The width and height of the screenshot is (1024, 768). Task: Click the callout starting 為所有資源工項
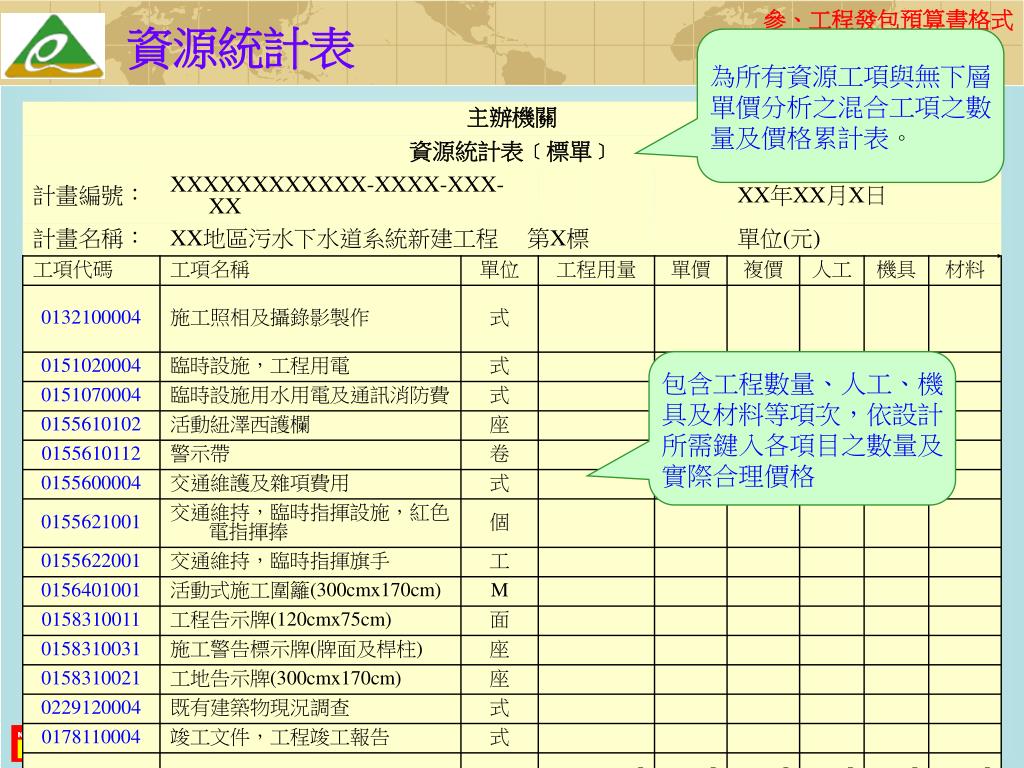click(x=850, y=106)
